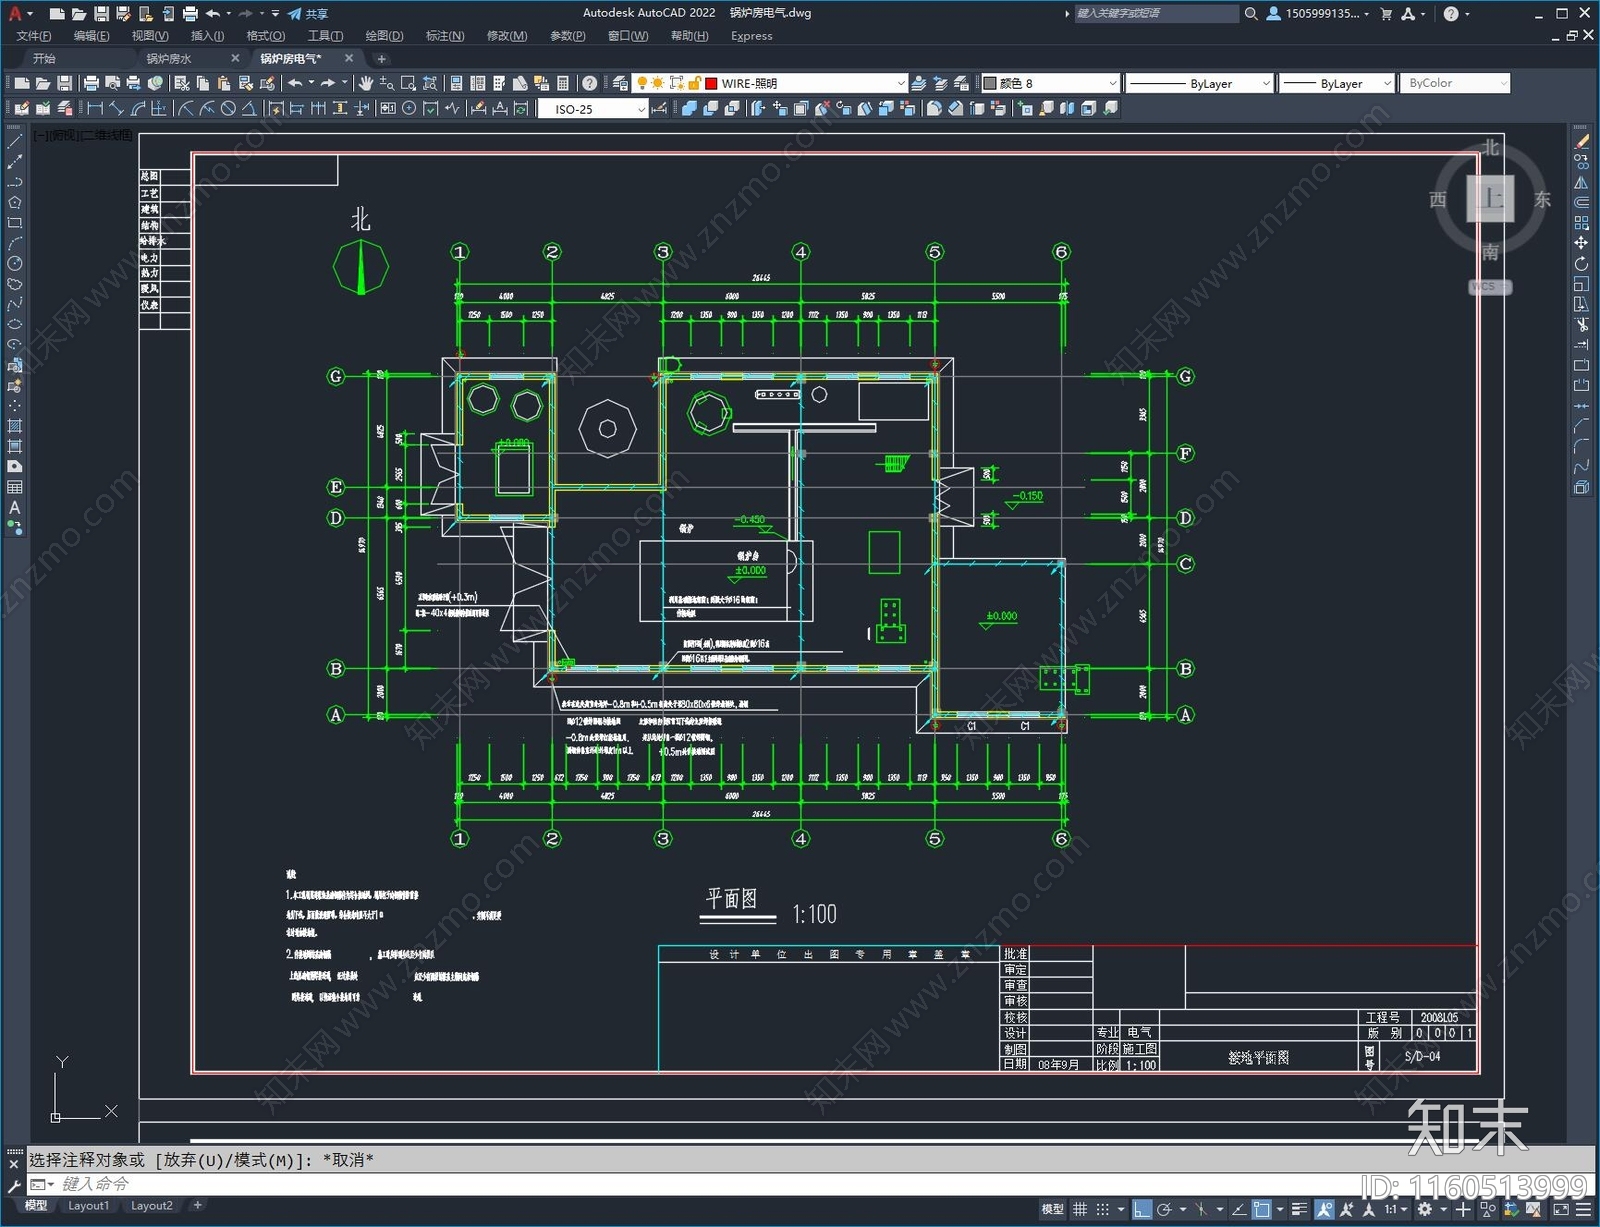The height and width of the screenshot is (1227, 1600).
Task: Click the Move tool in right modify toolbar
Action: coord(1581,243)
